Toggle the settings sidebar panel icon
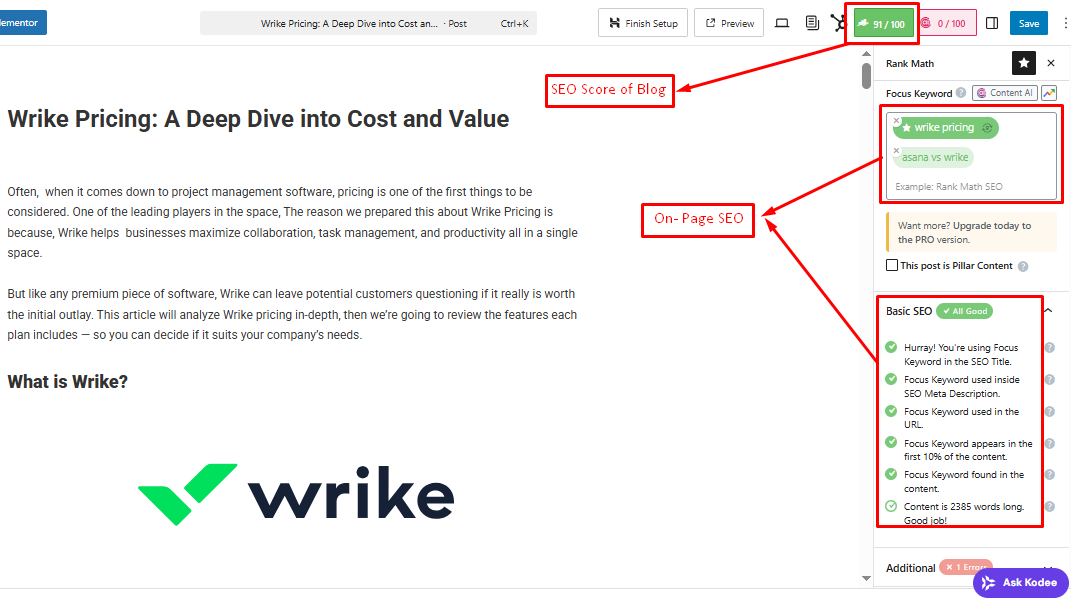The height and width of the screenshot is (601, 1071). click(x=991, y=23)
